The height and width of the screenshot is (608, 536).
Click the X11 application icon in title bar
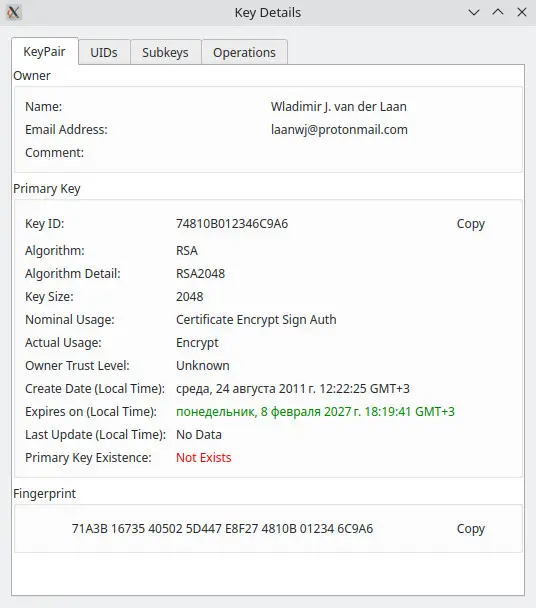[x=14, y=12]
